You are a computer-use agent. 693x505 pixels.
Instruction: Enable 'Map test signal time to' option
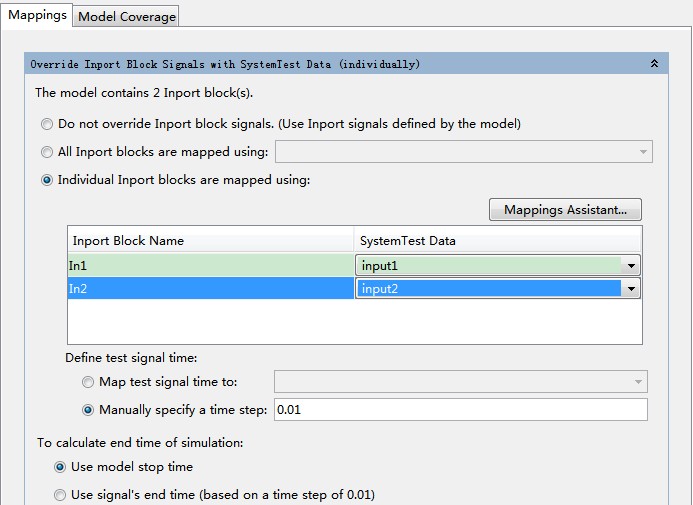[88, 382]
